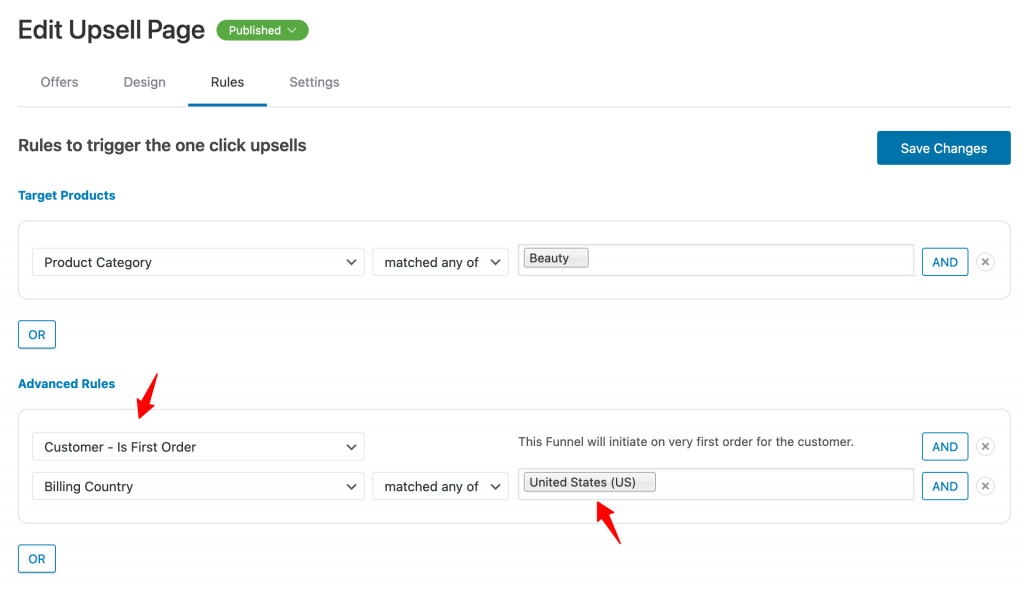Click into the billing country values field

(x=716, y=484)
